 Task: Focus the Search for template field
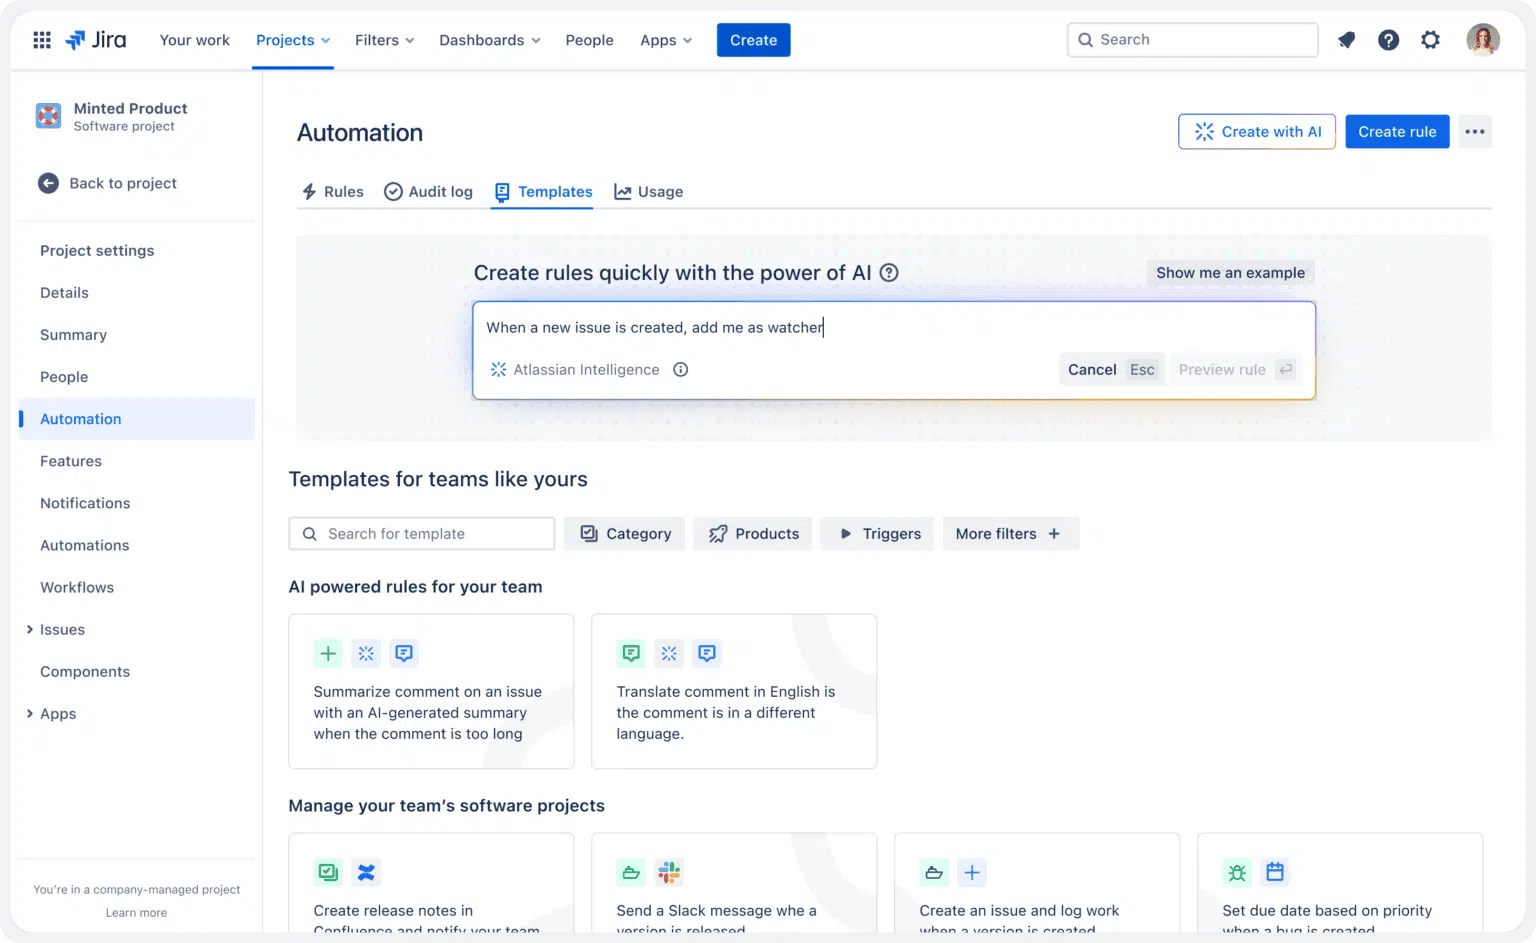point(422,534)
